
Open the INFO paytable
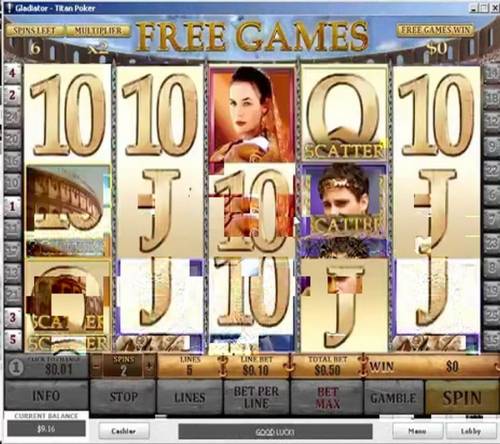point(46,396)
